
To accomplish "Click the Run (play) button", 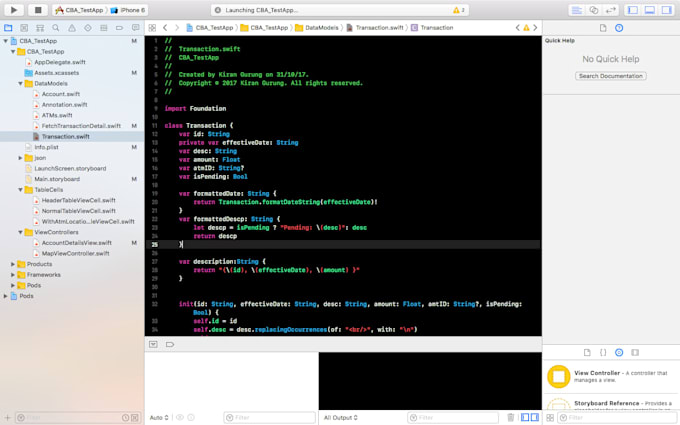I will click(15, 10).
